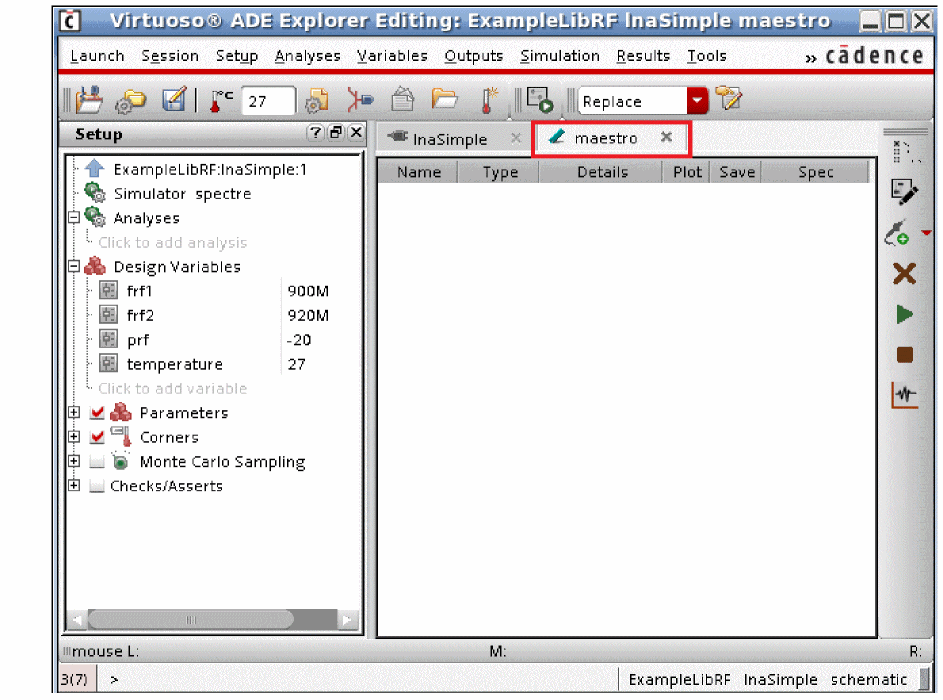Click the Setup scrollbar right arrow
Viewport: 943px width, 700px height.
click(x=347, y=619)
